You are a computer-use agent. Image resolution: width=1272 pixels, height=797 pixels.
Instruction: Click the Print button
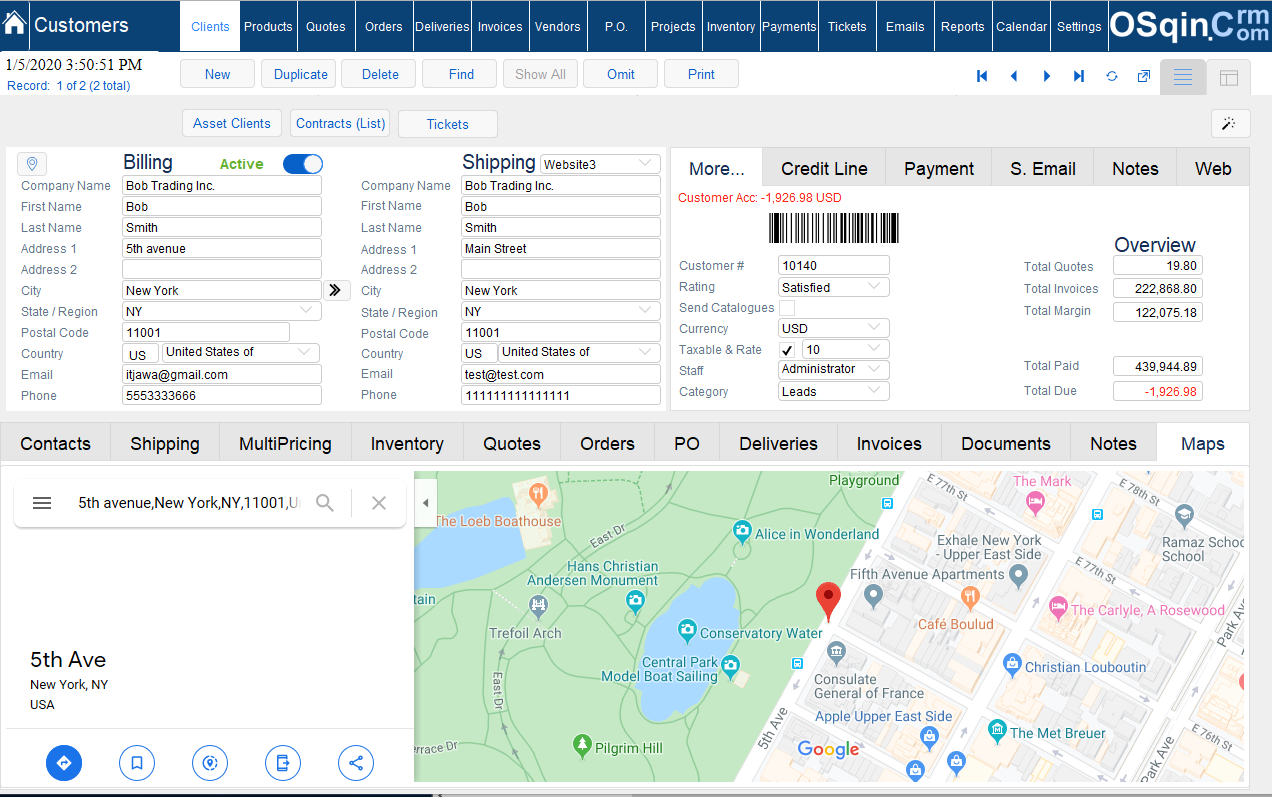pyautogui.click(x=701, y=74)
